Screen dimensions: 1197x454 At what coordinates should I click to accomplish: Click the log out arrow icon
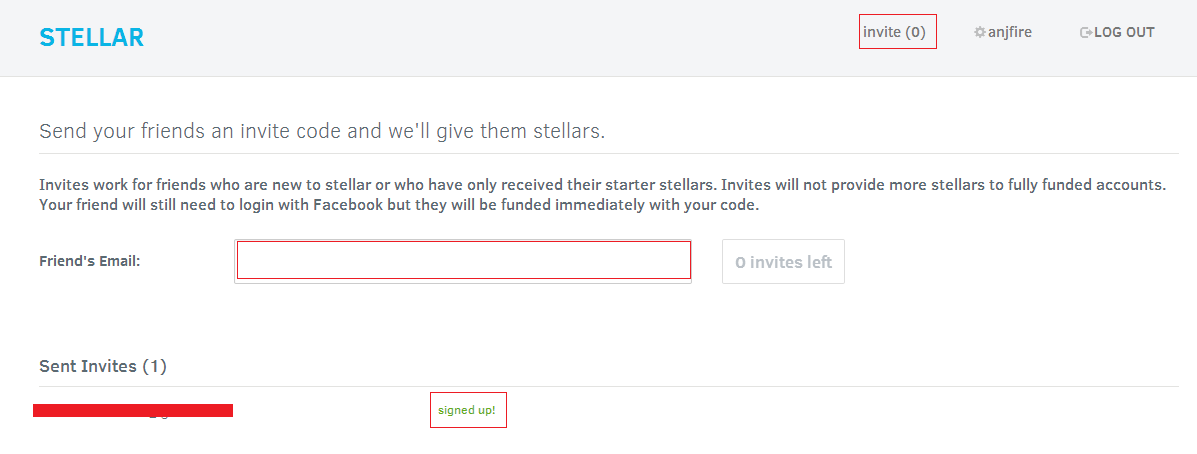point(1086,32)
